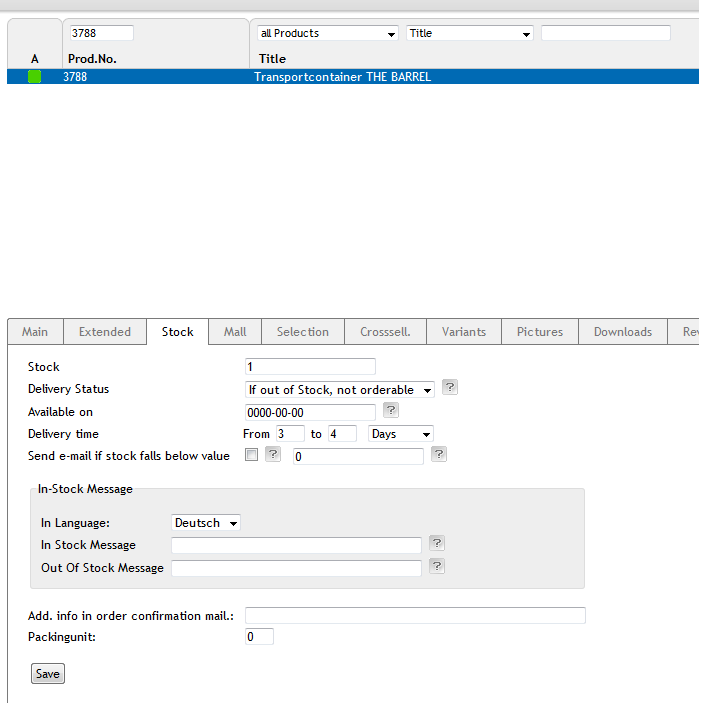The image size is (704, 704).
Task: Switch to the Variants tab
Action: (464, 332)
